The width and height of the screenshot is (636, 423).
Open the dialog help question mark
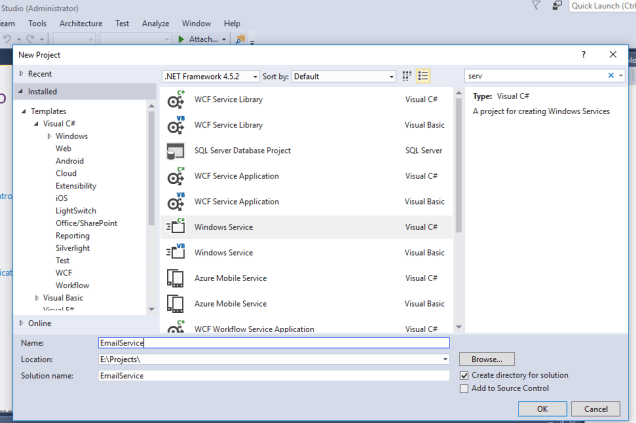pyautogui.click(x=583, y=54)
